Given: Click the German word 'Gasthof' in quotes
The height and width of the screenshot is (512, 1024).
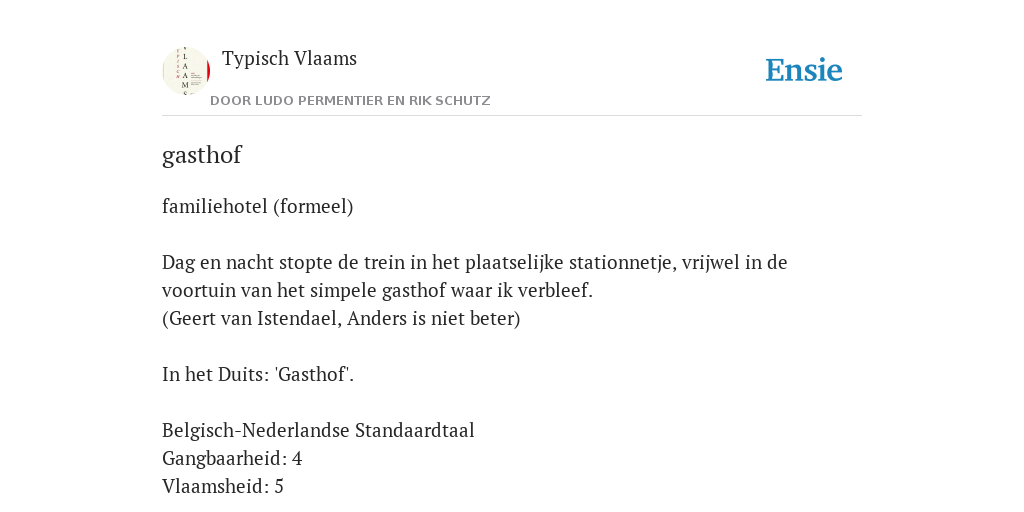Looking at the screenshot, I should [x=313, y=375].
